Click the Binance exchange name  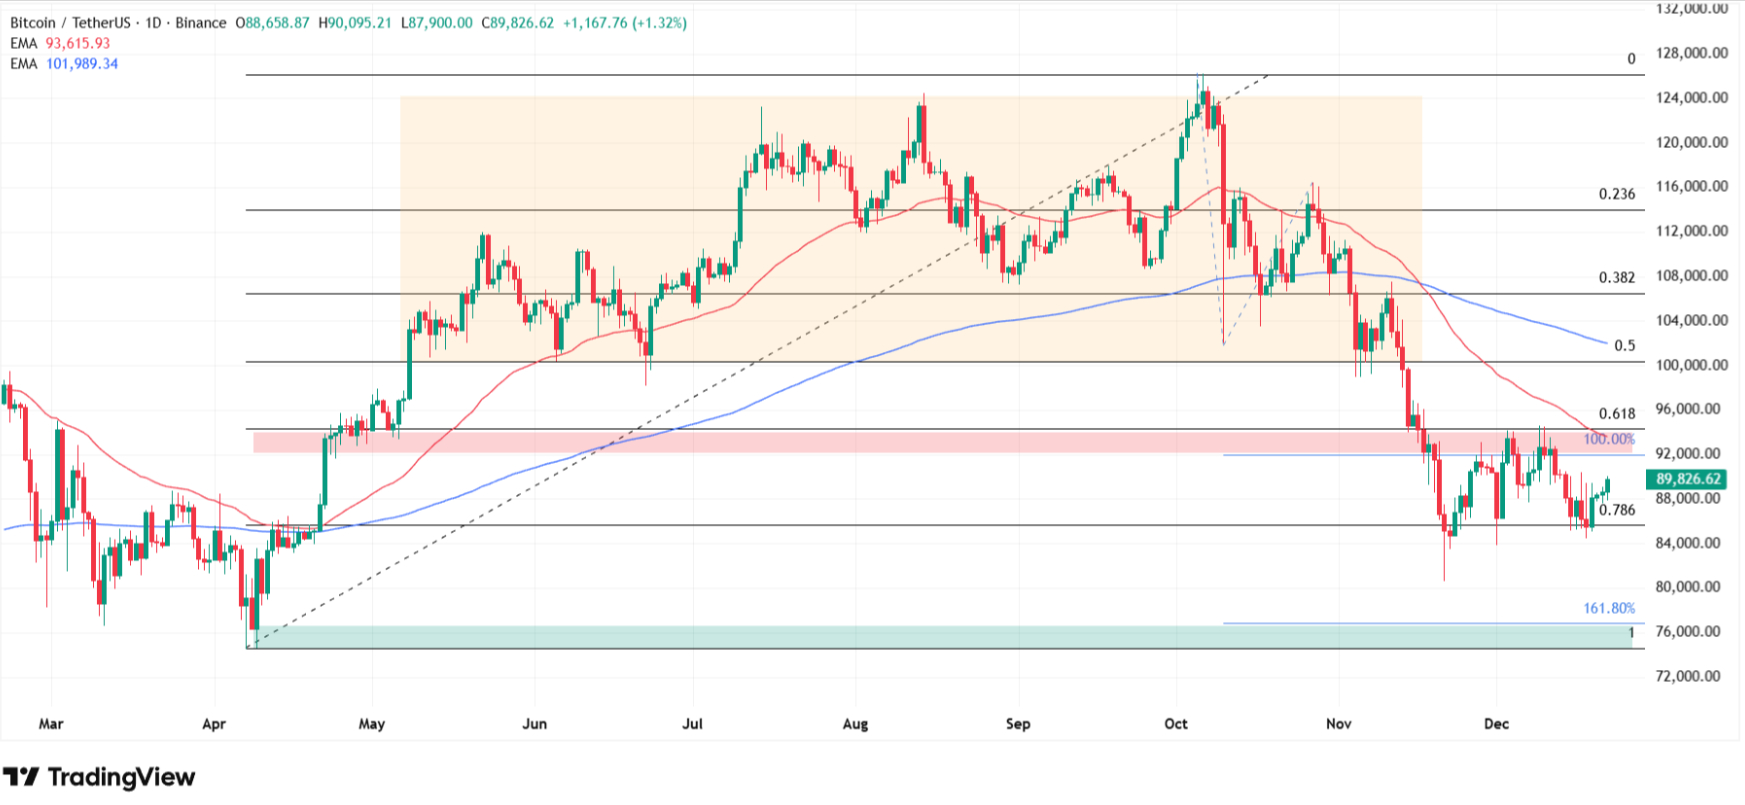pyautogui.click(x=201, y=23)
